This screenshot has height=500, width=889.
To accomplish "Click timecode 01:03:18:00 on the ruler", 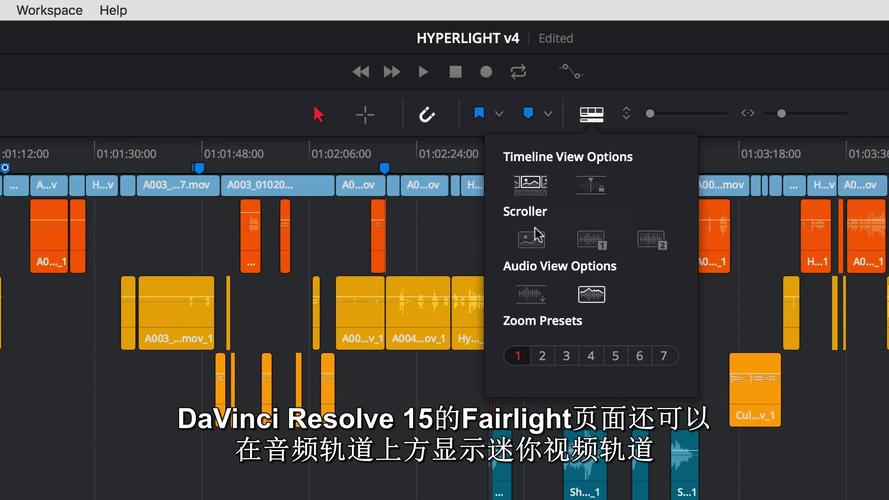I will tap(771, 154).
